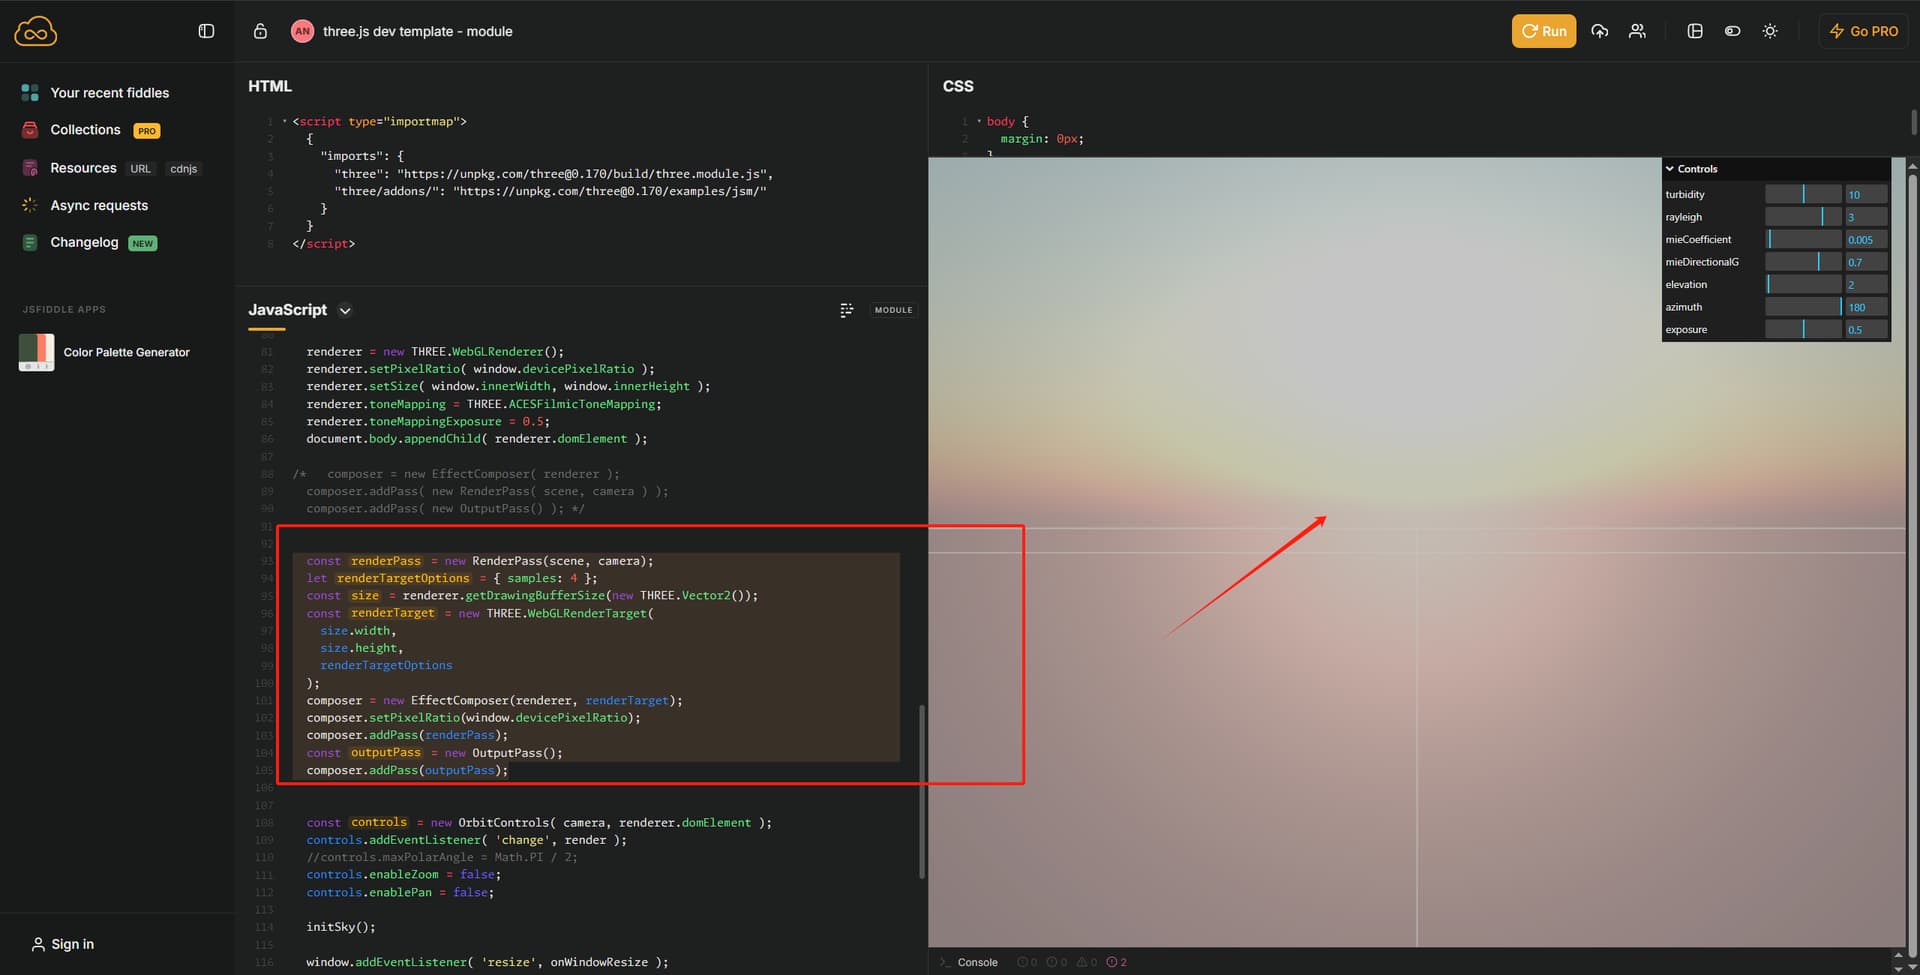
Task: Click the Console prompt icon at the bottom
Action: [945, 962]
